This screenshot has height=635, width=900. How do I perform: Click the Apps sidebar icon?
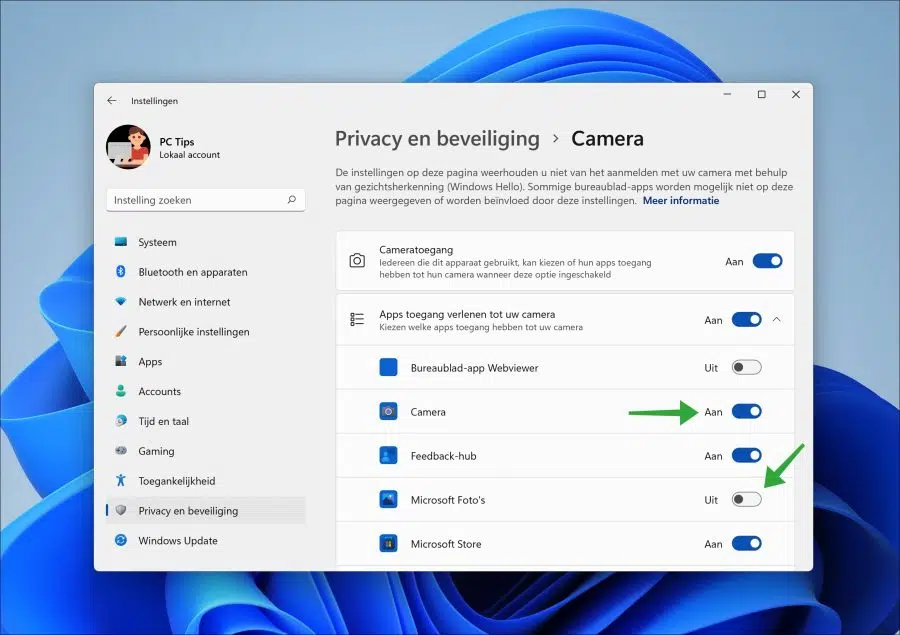point(121,361)
